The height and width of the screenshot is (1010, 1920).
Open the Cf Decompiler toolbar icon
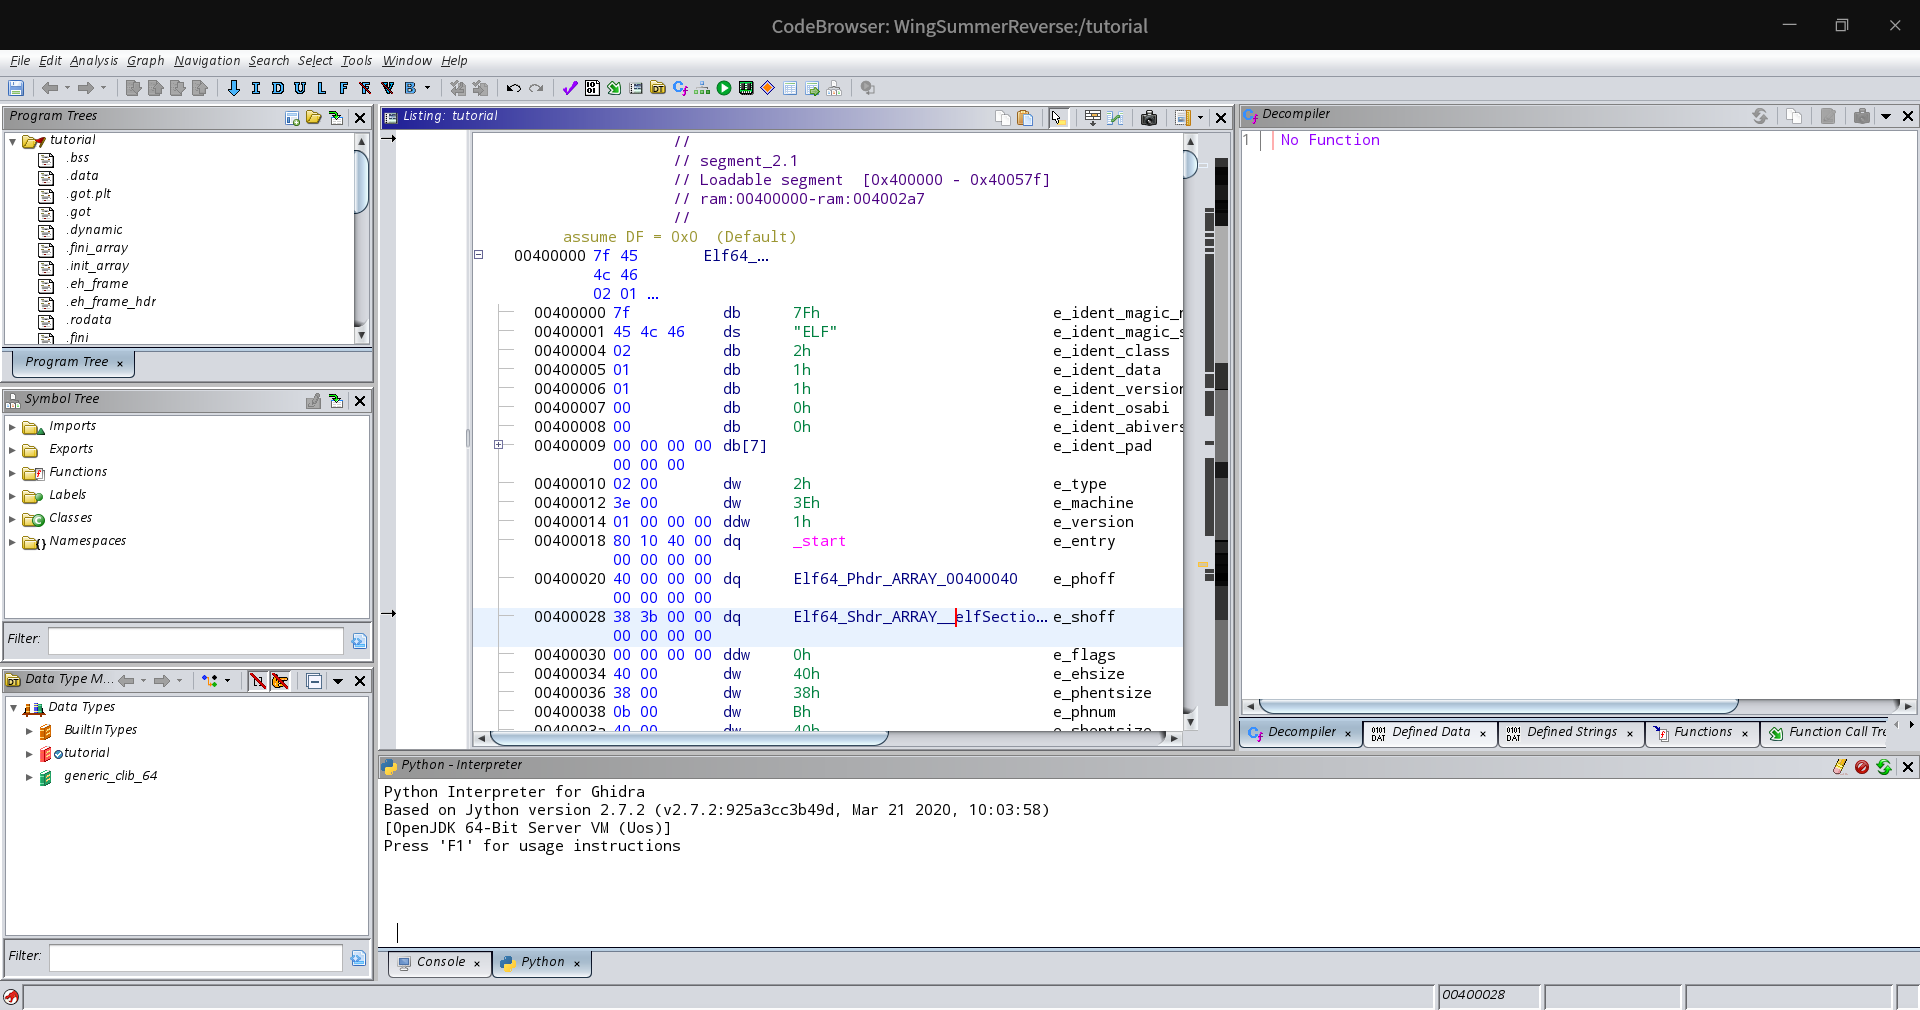tap(680, 88)
